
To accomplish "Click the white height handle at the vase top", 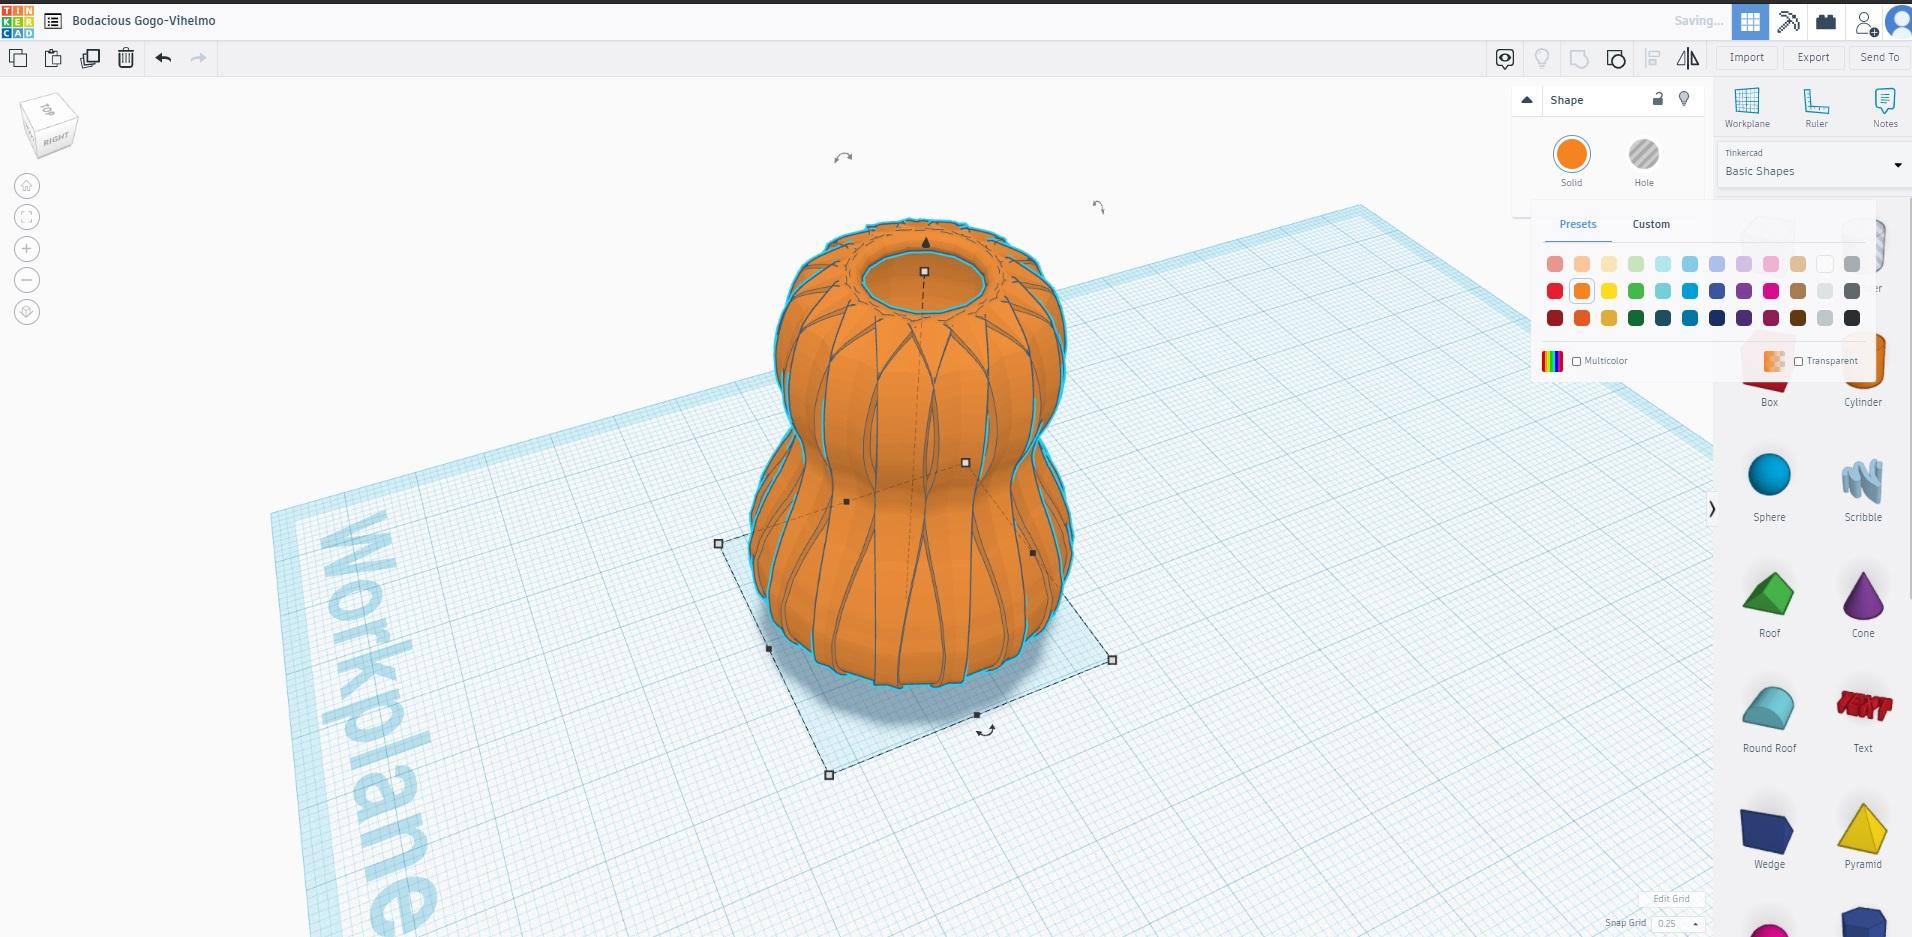I will (x=924, y=272).
